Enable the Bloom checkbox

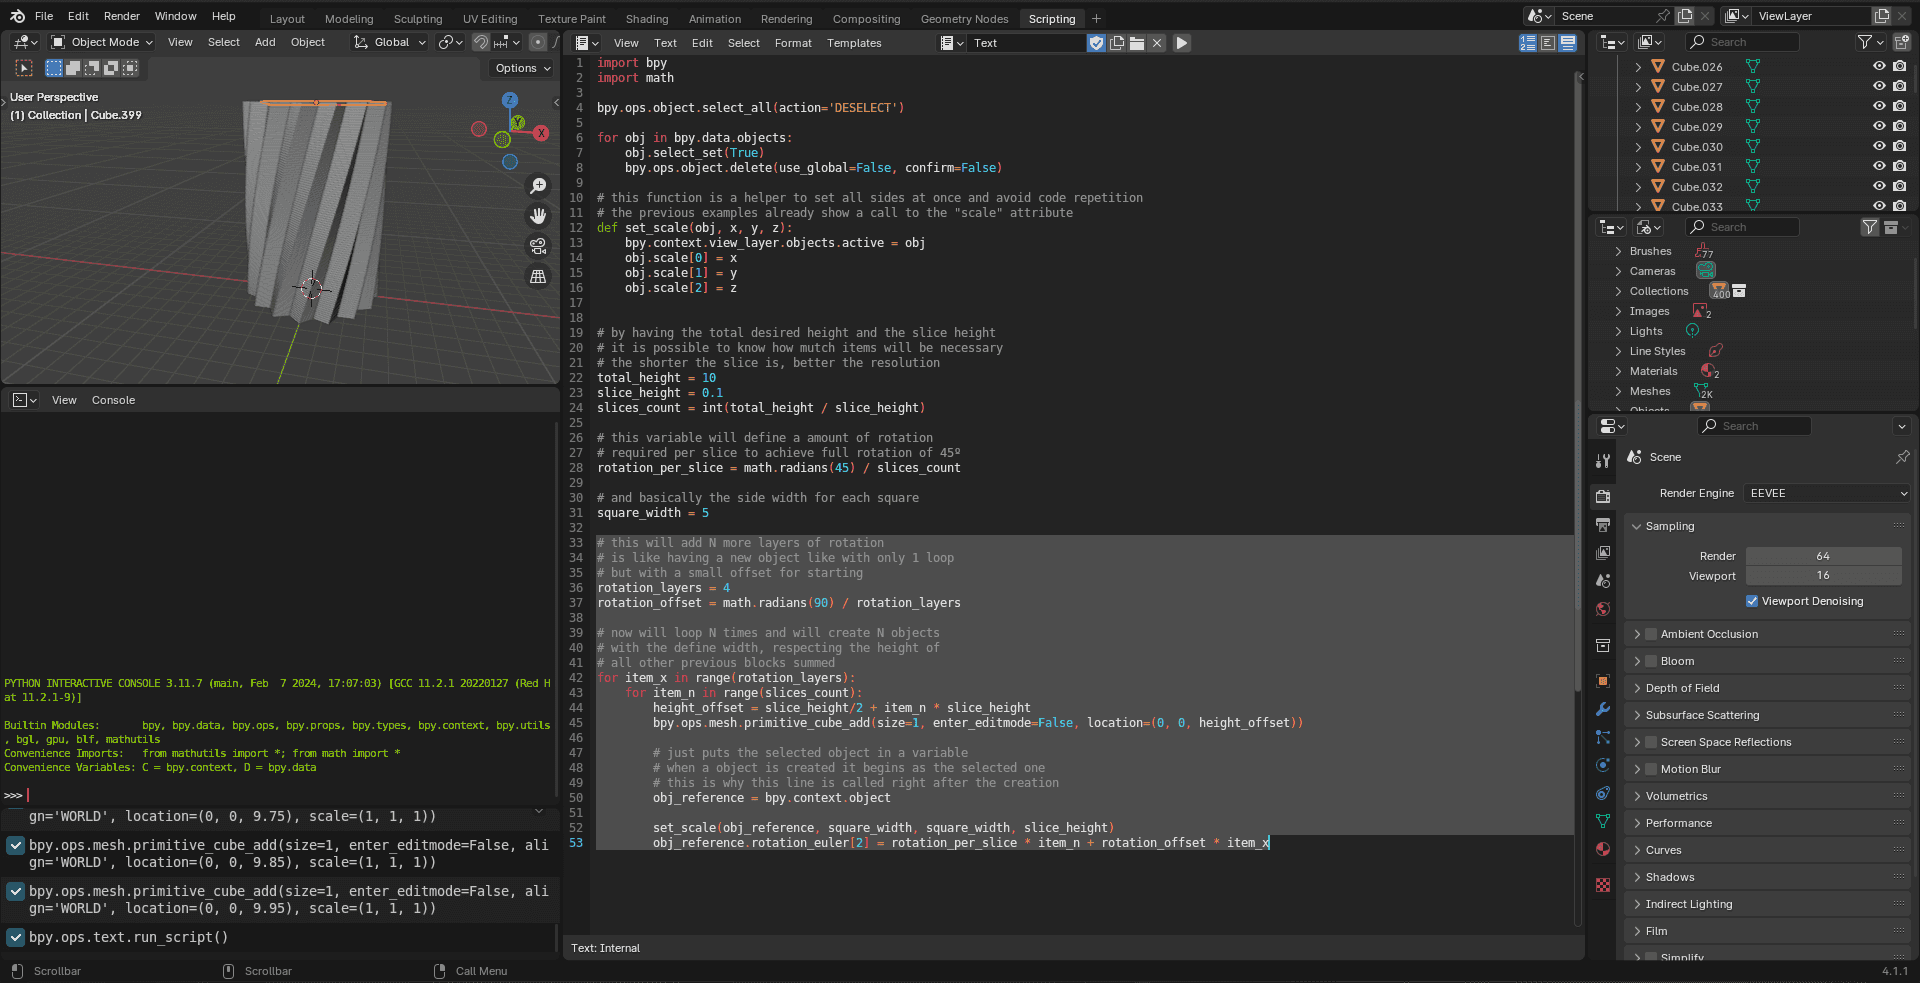tap(1651, 661)
